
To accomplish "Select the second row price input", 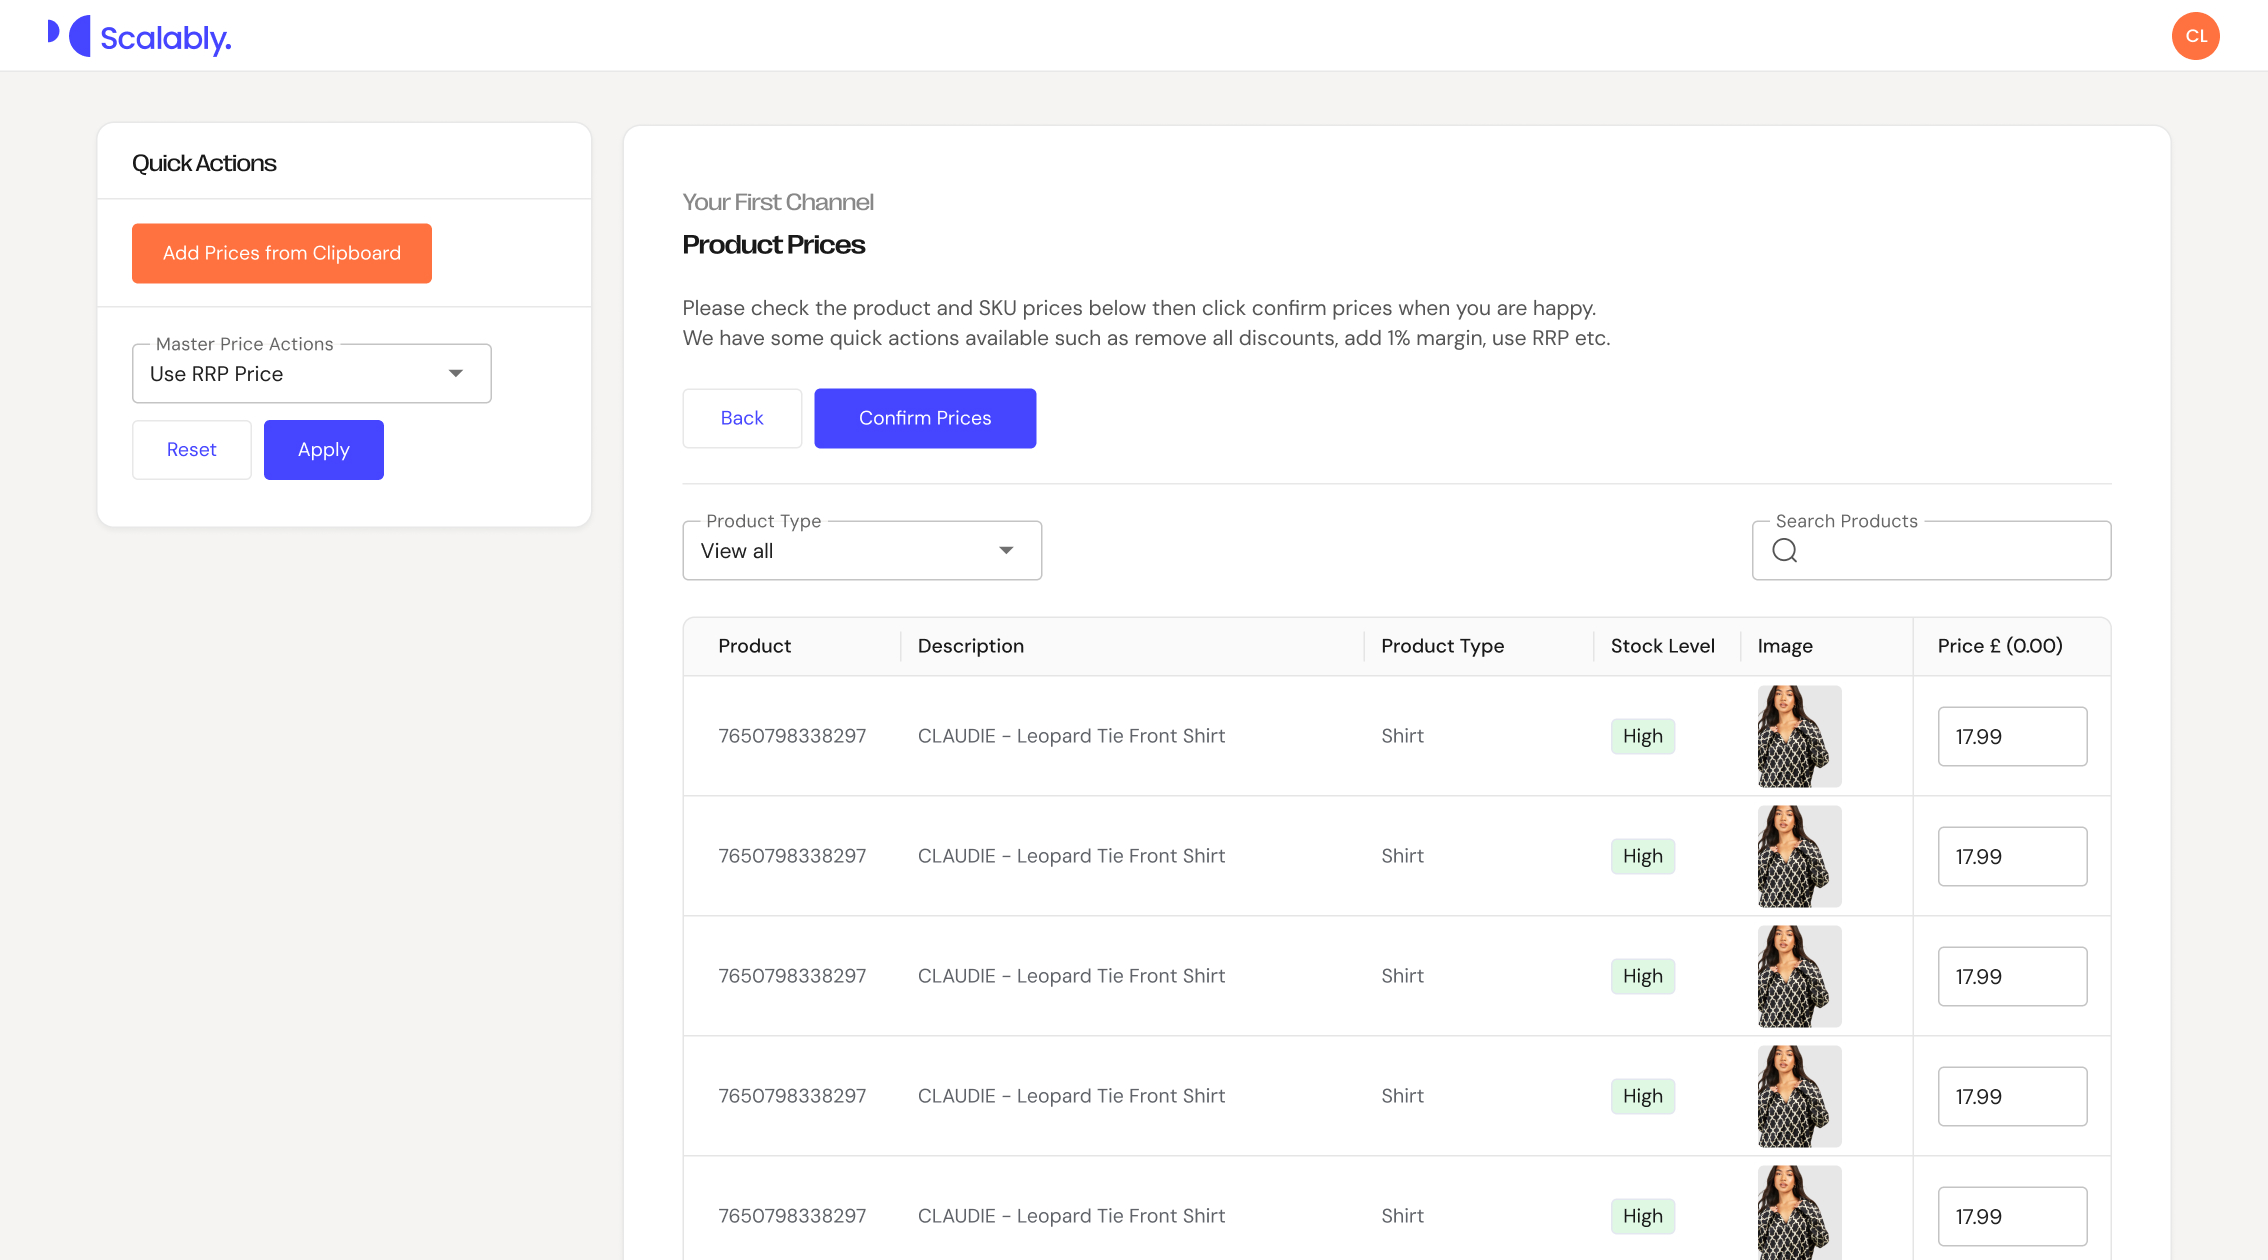I will [2011, 857].
